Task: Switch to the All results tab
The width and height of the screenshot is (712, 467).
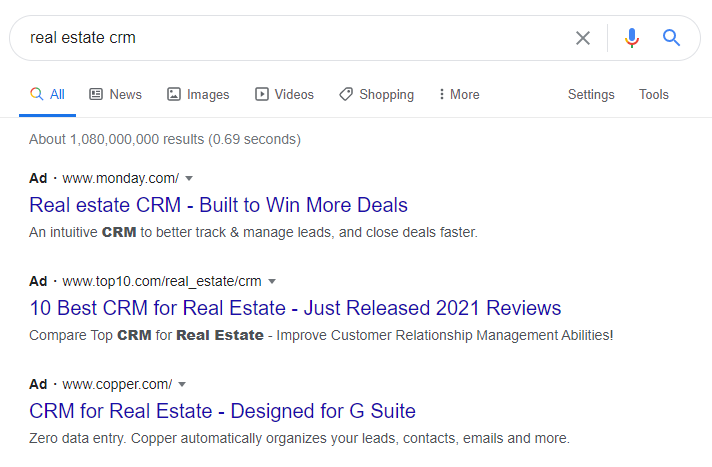Action: pos(48,94)
